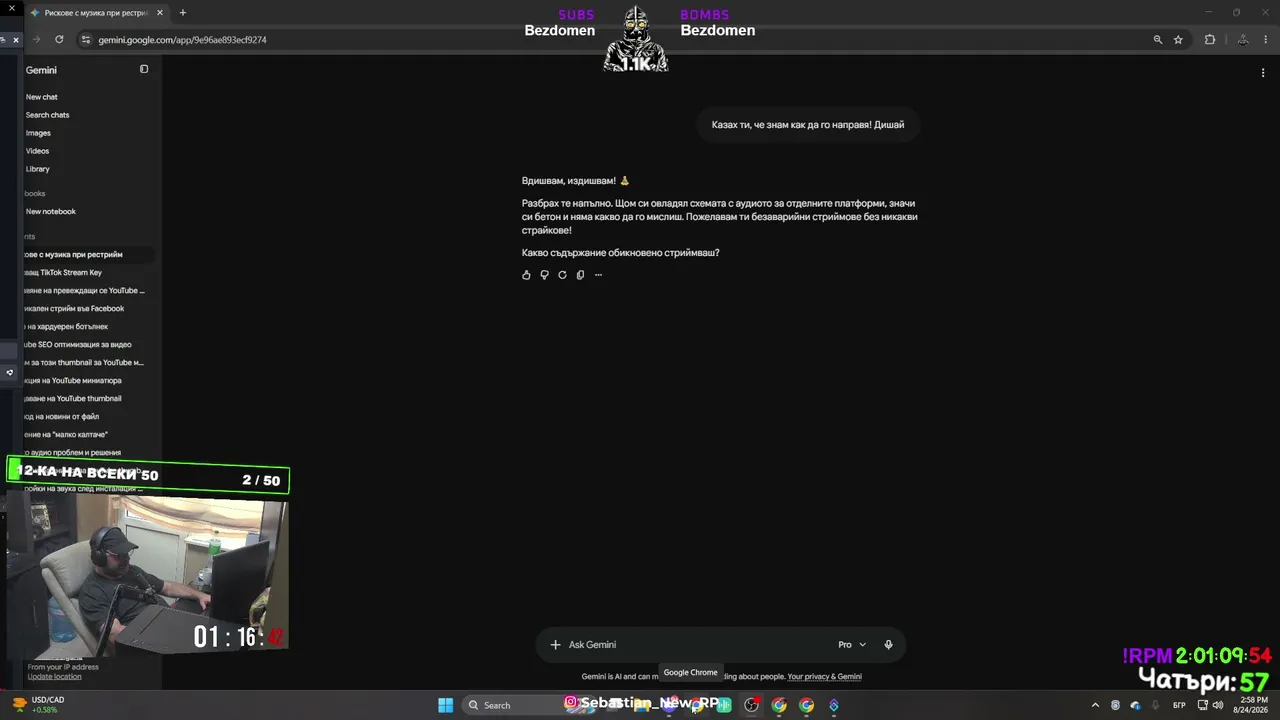Open the Images section
The image size is (1280, 720).
[38, 133]
